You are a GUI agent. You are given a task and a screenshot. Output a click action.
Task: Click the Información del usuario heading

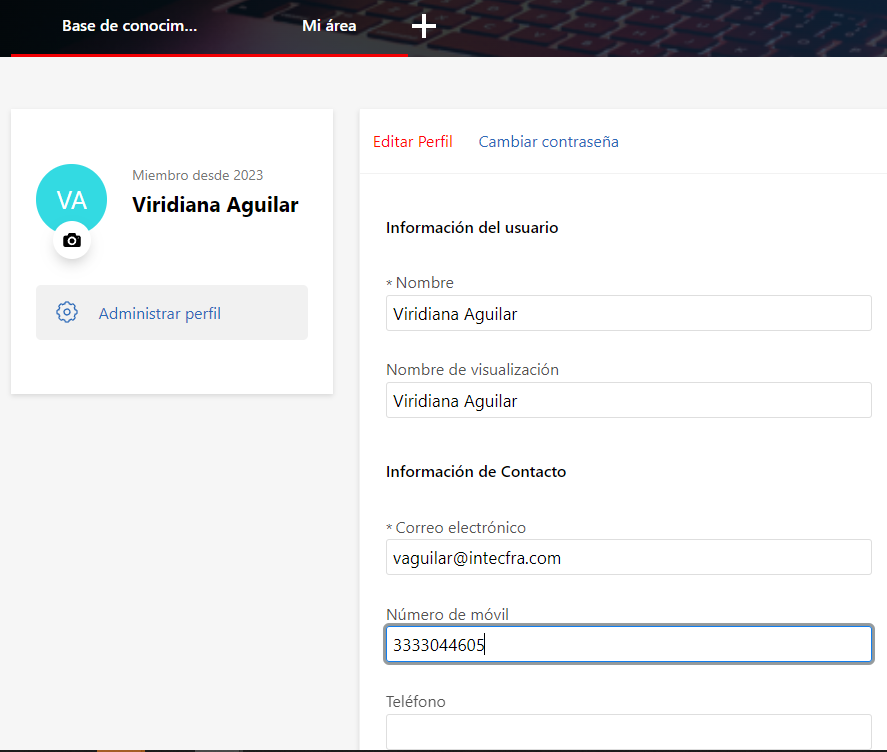coord(472,227)
